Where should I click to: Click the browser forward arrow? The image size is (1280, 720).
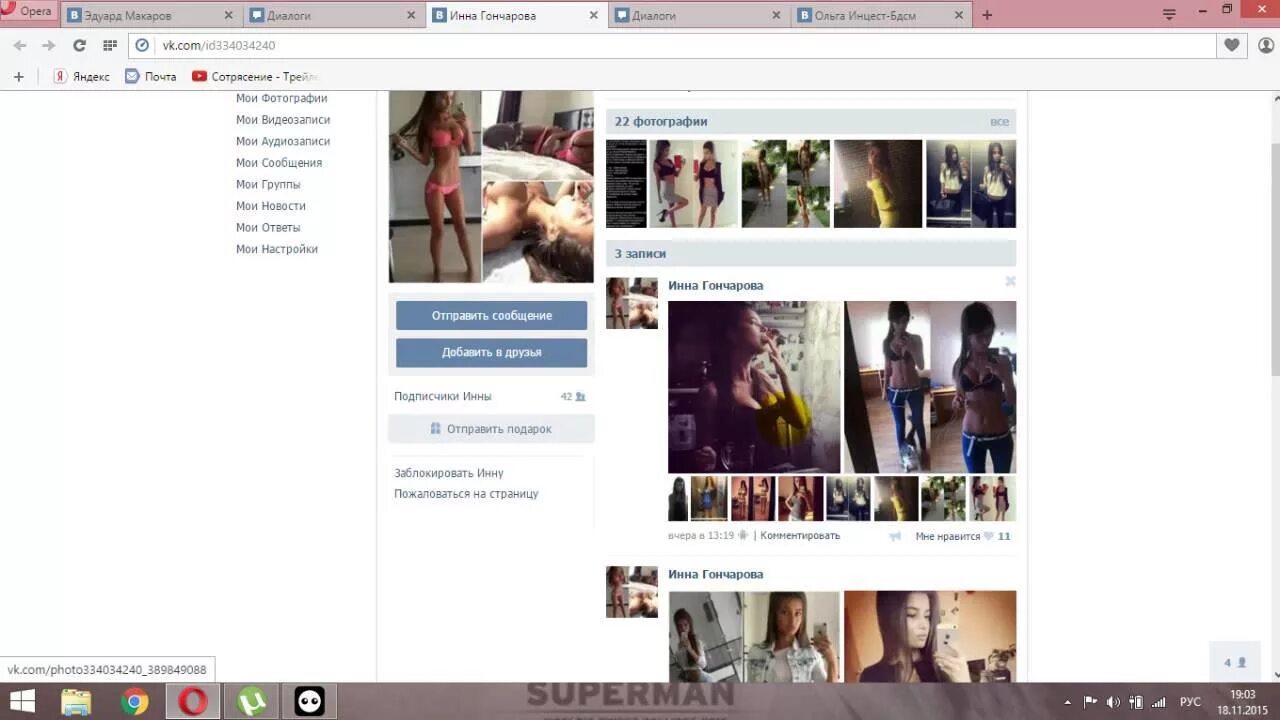pos(48,45)
